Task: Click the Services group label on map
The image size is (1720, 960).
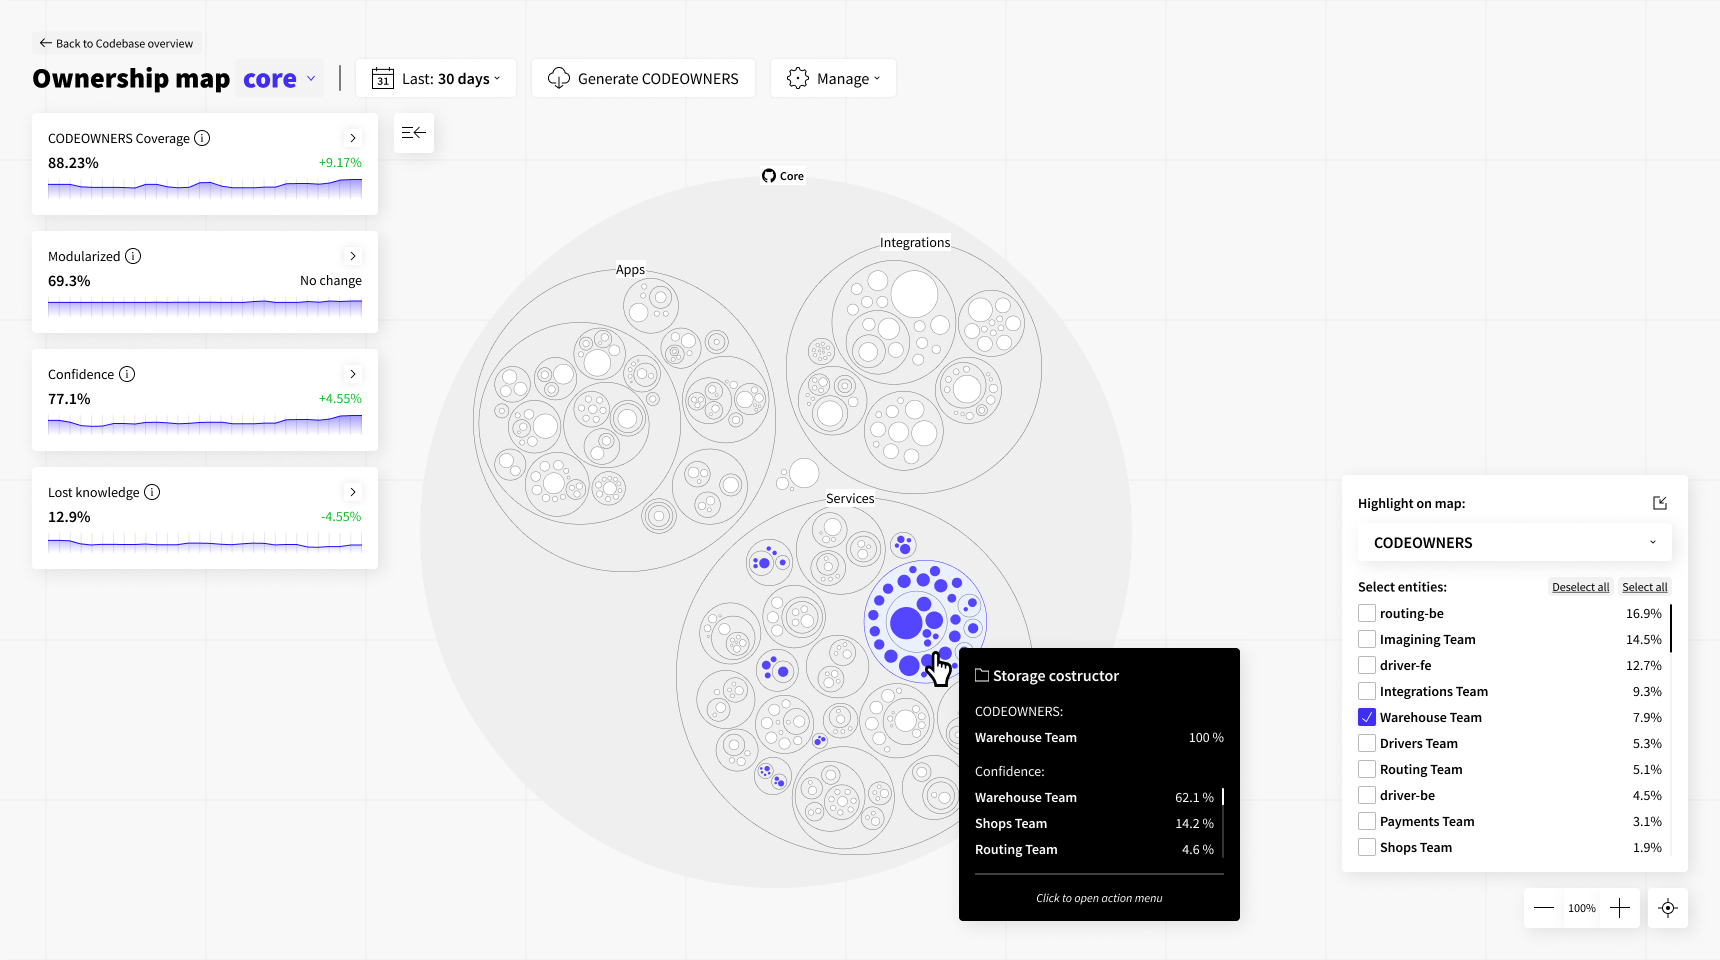Action: (x=850, y=498)
